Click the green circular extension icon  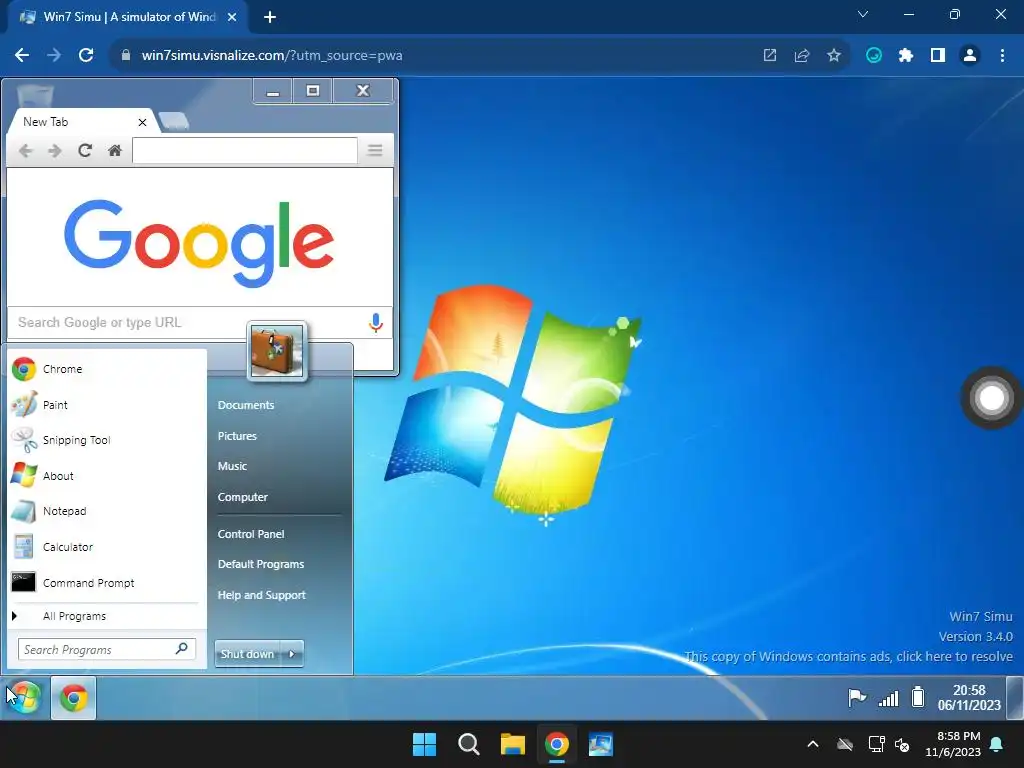[874, 56]
